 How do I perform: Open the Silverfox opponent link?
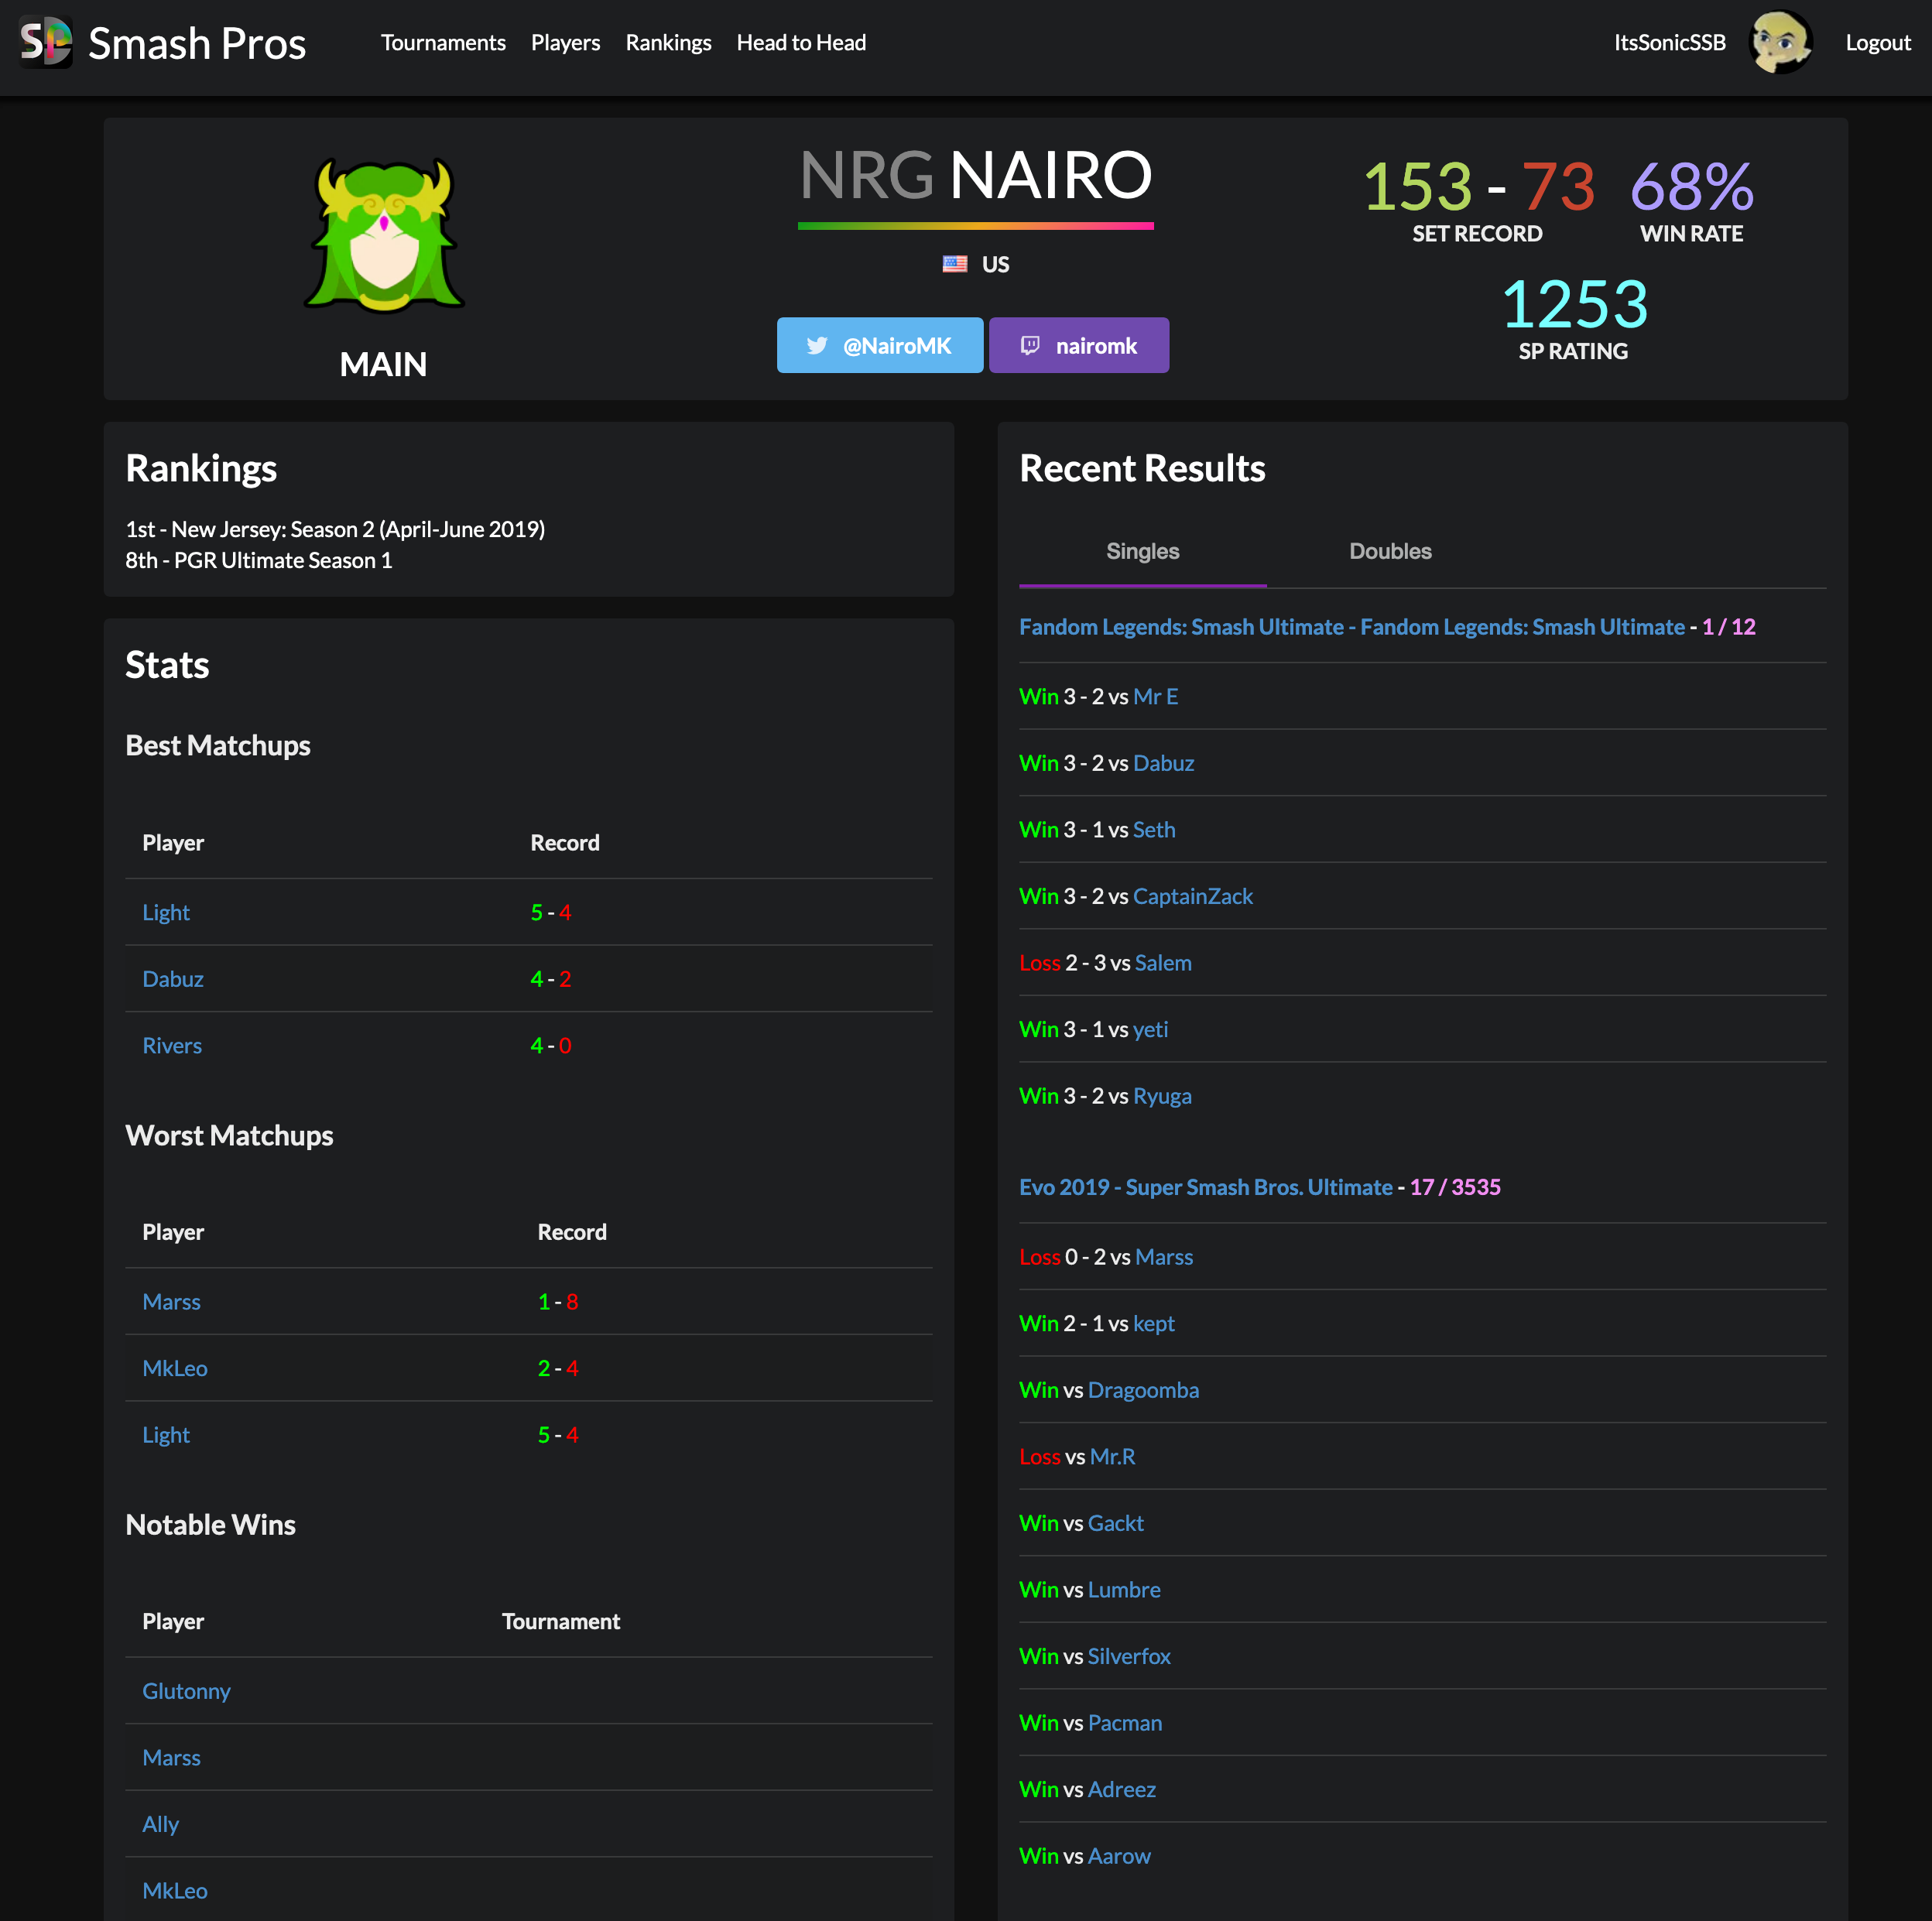coord(1130,1656)
